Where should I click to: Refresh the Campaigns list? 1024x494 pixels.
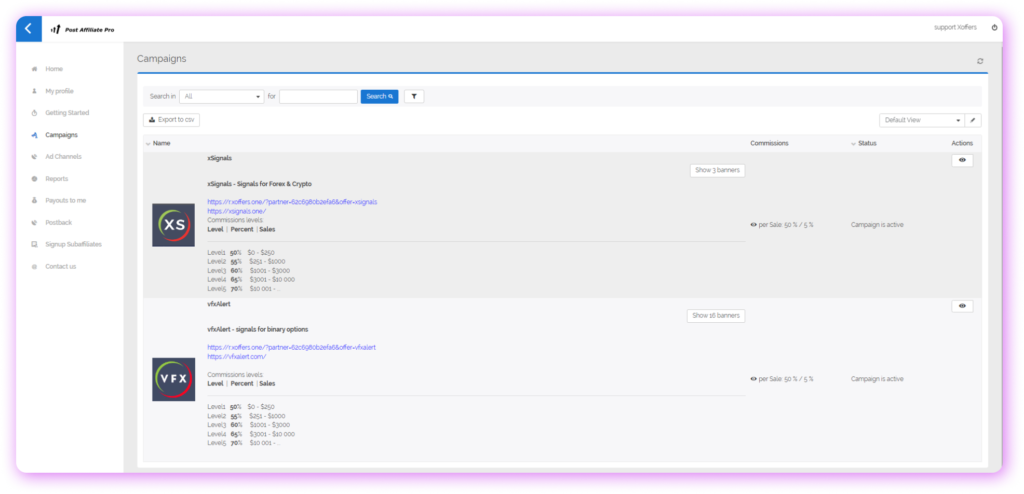(980, 61)
